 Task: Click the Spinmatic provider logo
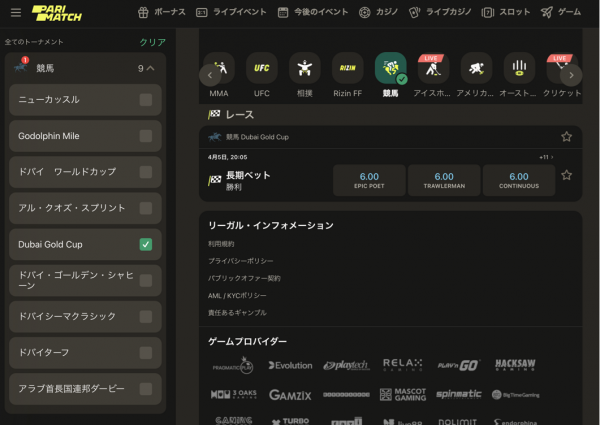pyautogui.click(x=459, y=394)
